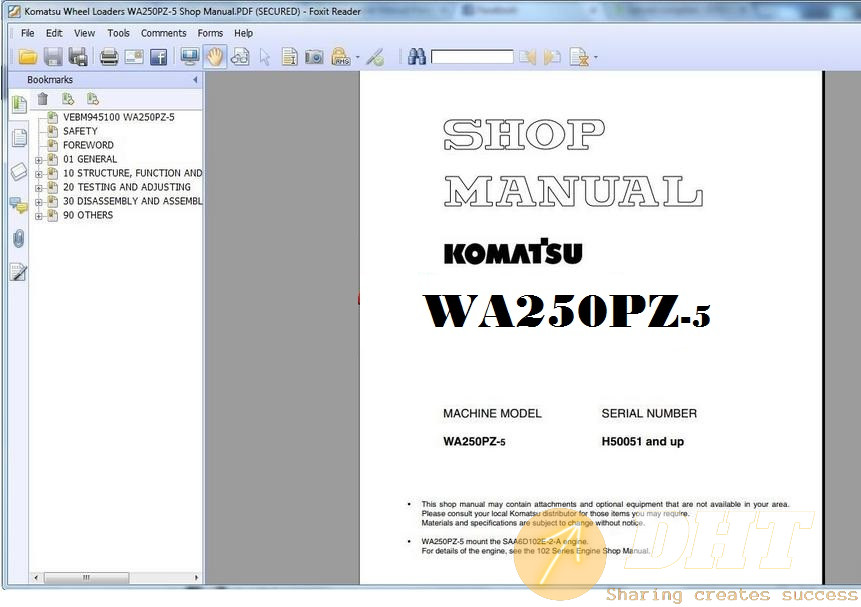Select the 20 TESTING AND ADJUSTING label
Image resolution: width=861 pixels, height=607 pixels.
point(127,187)
